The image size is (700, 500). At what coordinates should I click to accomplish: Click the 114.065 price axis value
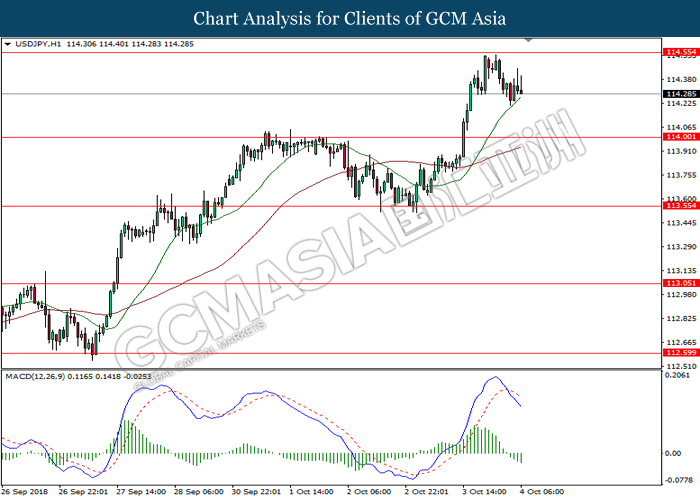point(681,127)
